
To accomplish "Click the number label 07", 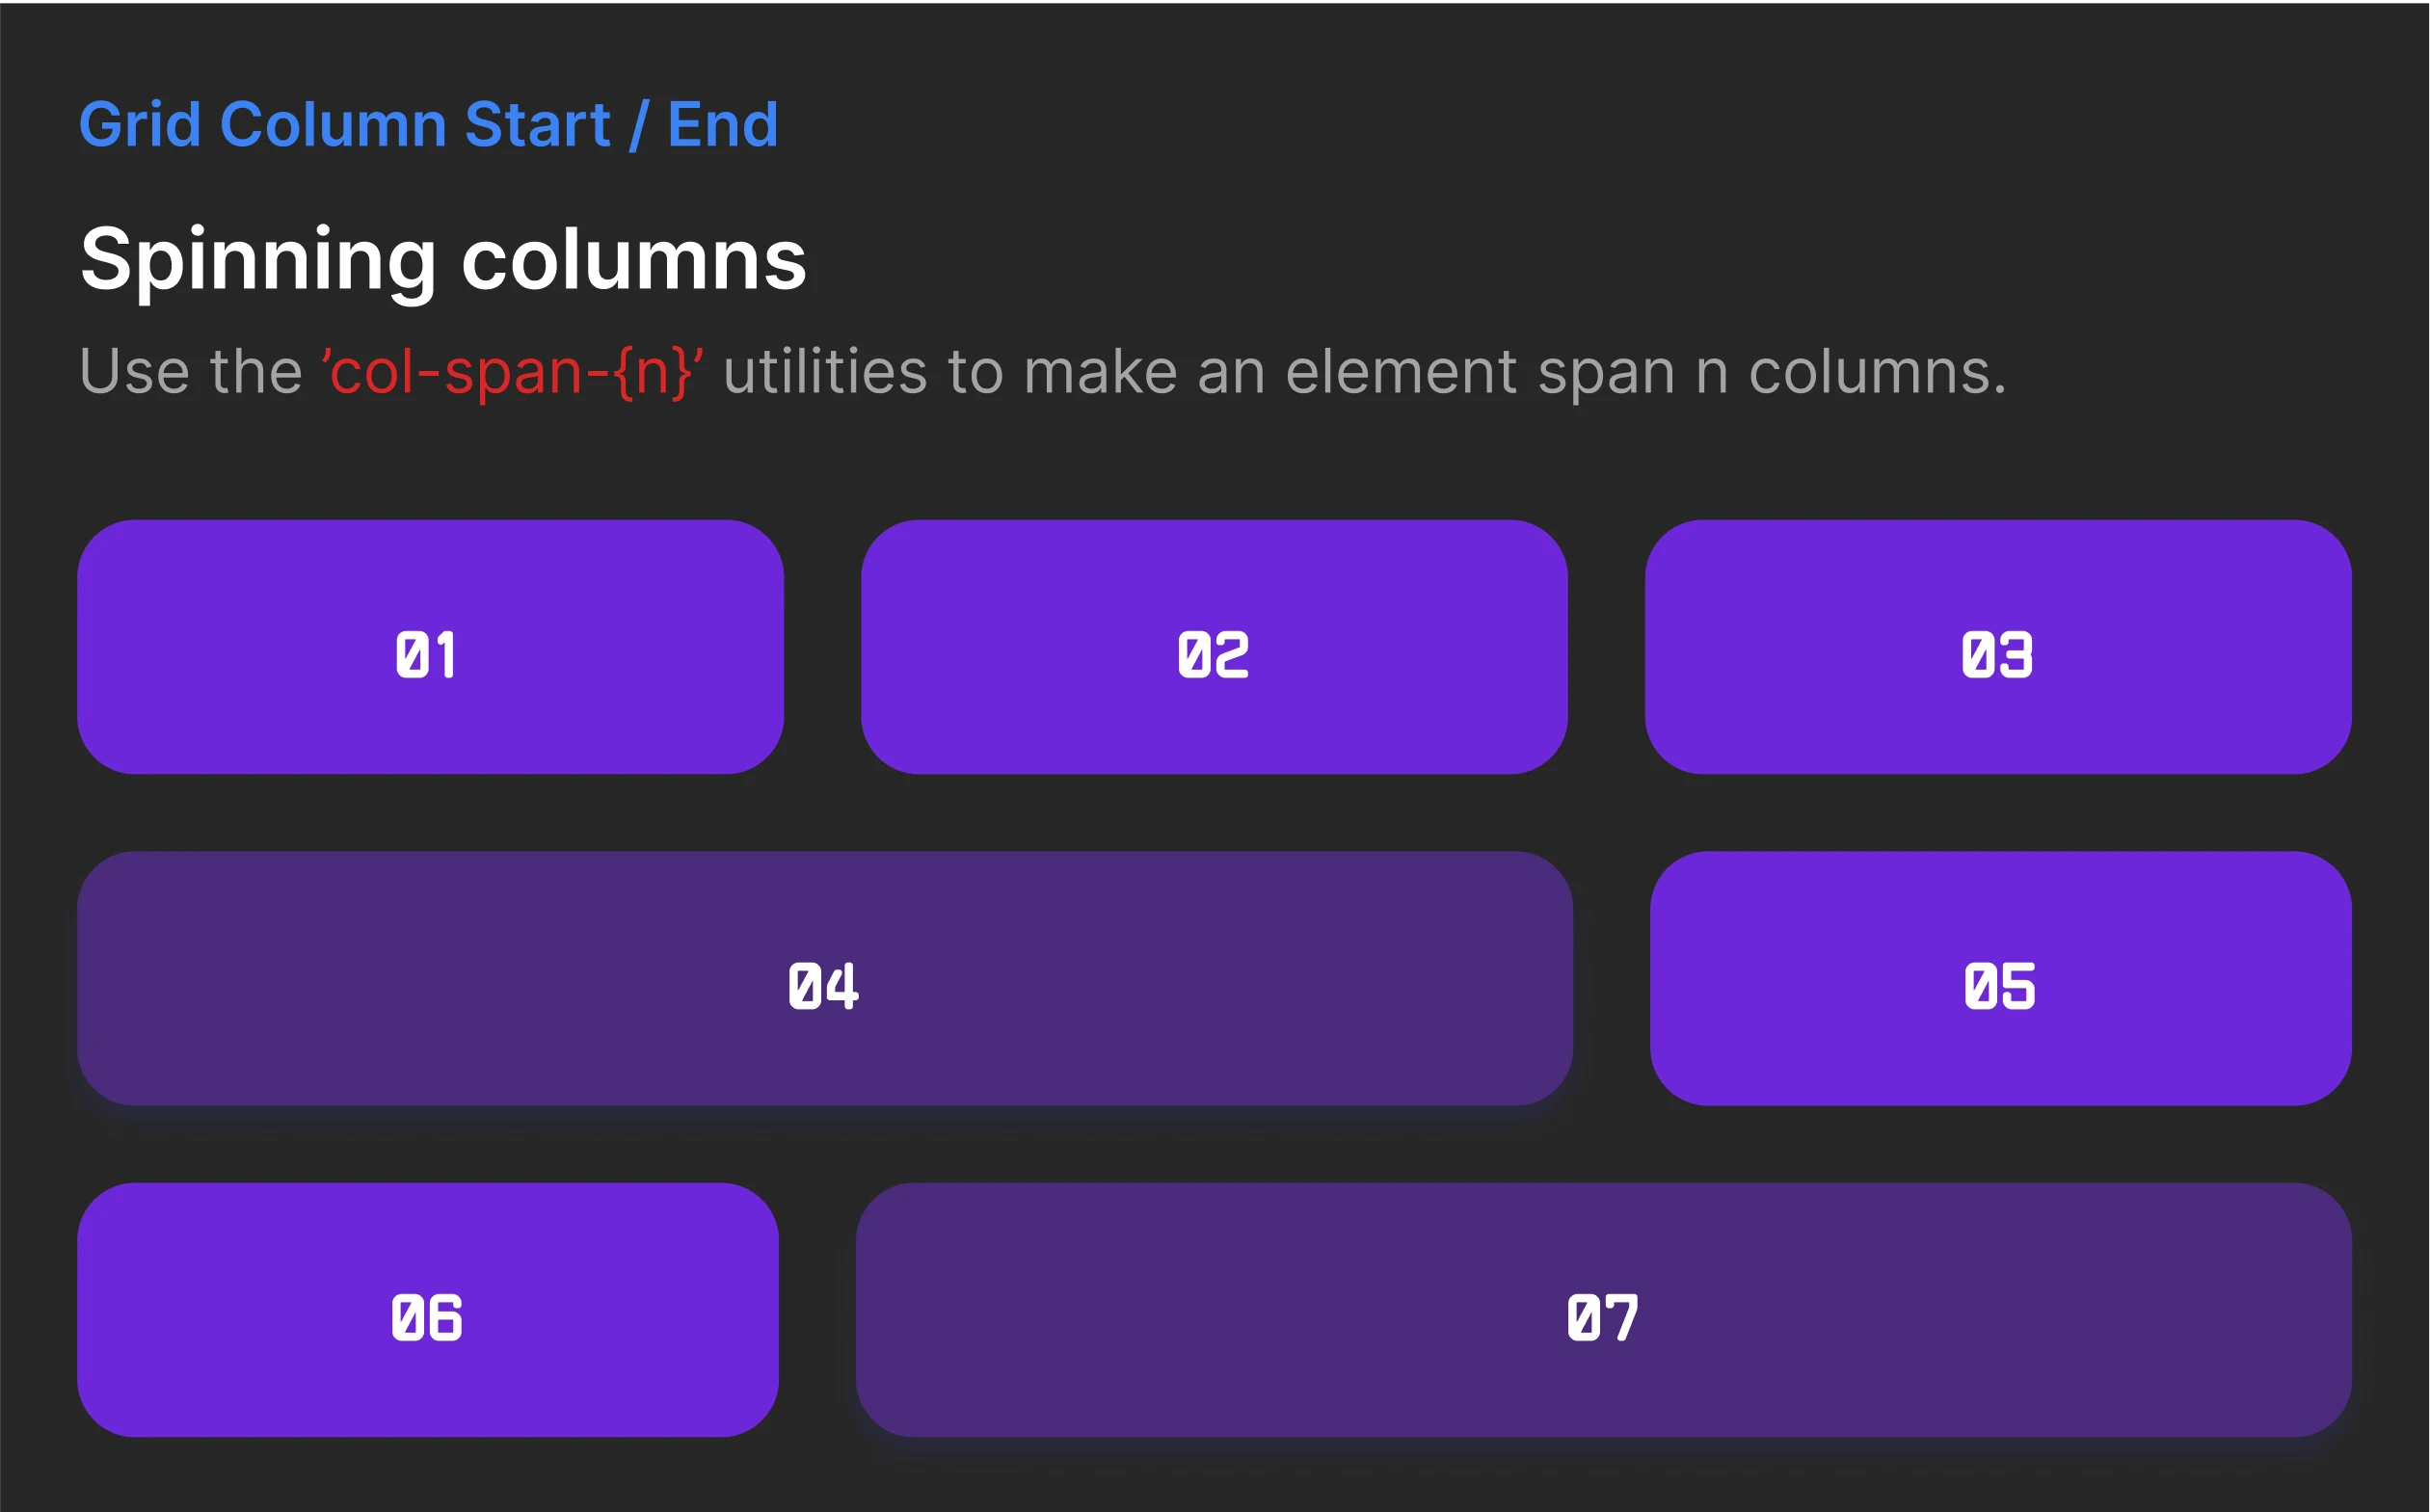I will click(1603, 1318).
